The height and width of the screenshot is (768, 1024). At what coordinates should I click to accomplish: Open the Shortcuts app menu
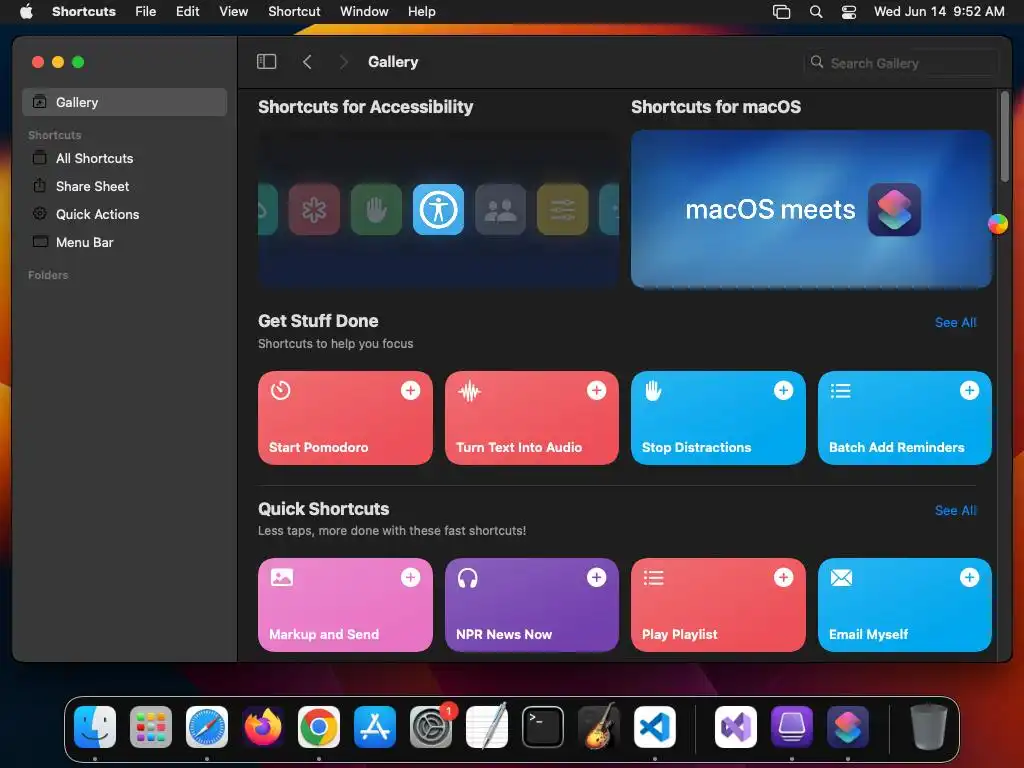(84, 11)
